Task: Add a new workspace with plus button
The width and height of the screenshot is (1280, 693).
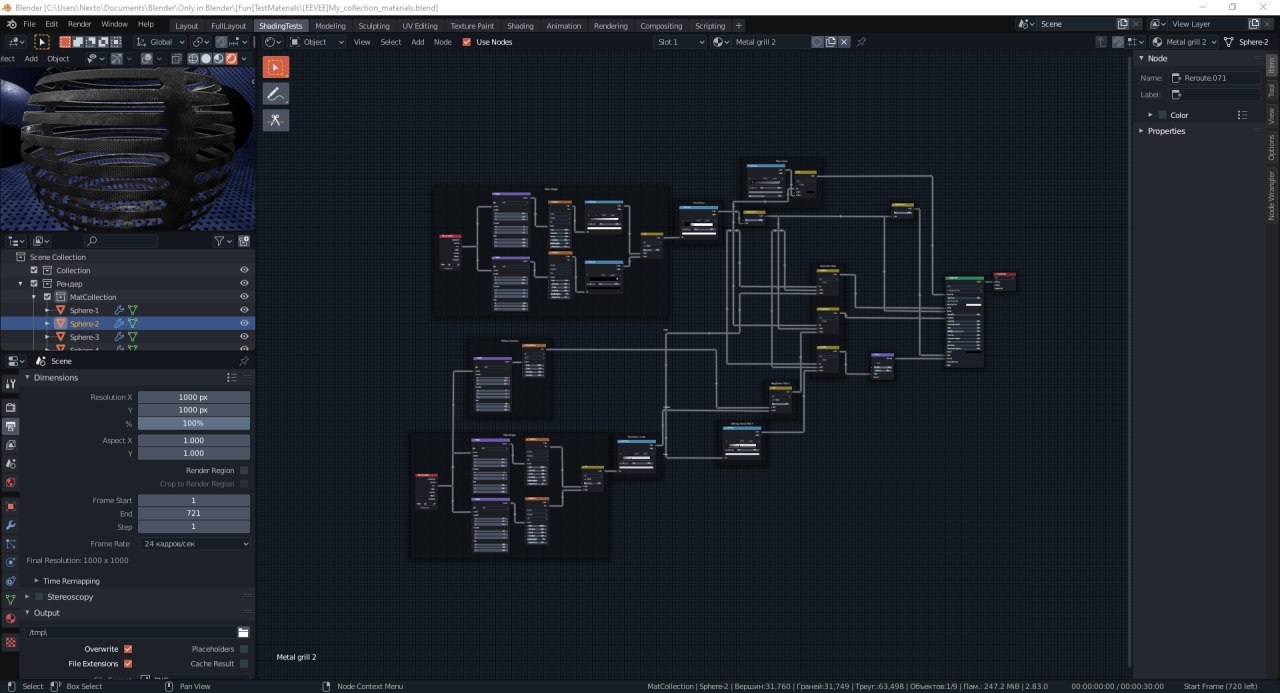Action: coord(739,25)
